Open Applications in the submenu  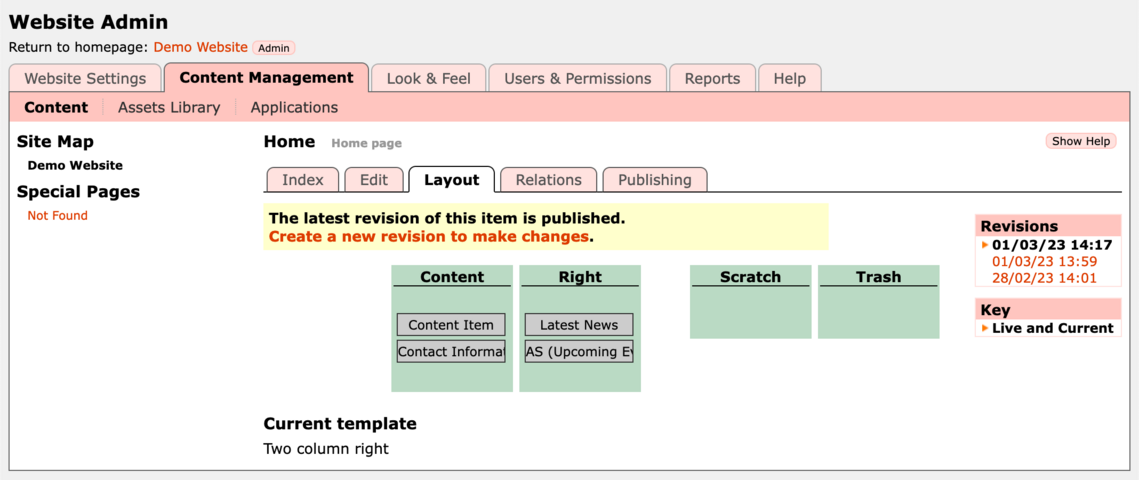click(294, 107)
